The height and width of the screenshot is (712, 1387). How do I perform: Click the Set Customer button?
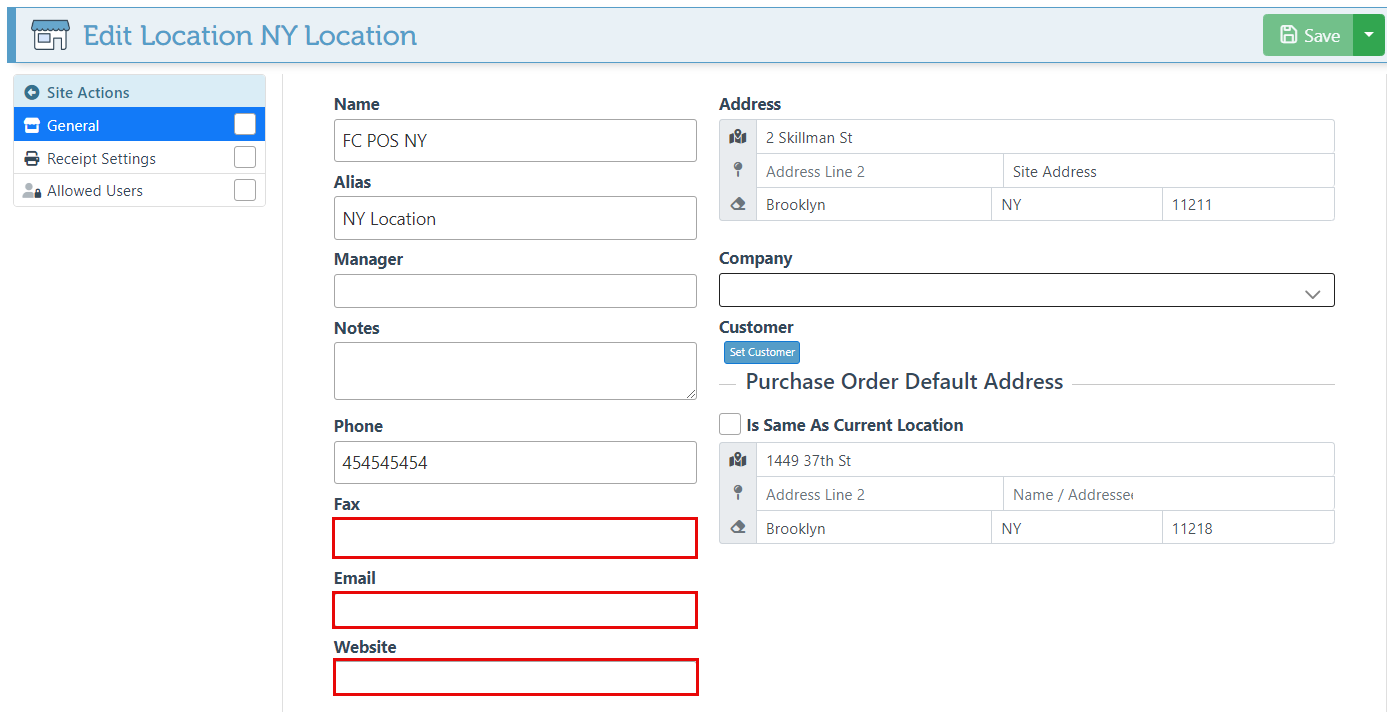762,352
